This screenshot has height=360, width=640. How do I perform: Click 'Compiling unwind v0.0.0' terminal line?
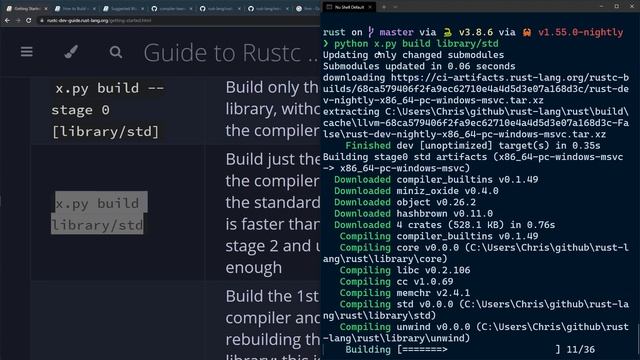(476, 333)
